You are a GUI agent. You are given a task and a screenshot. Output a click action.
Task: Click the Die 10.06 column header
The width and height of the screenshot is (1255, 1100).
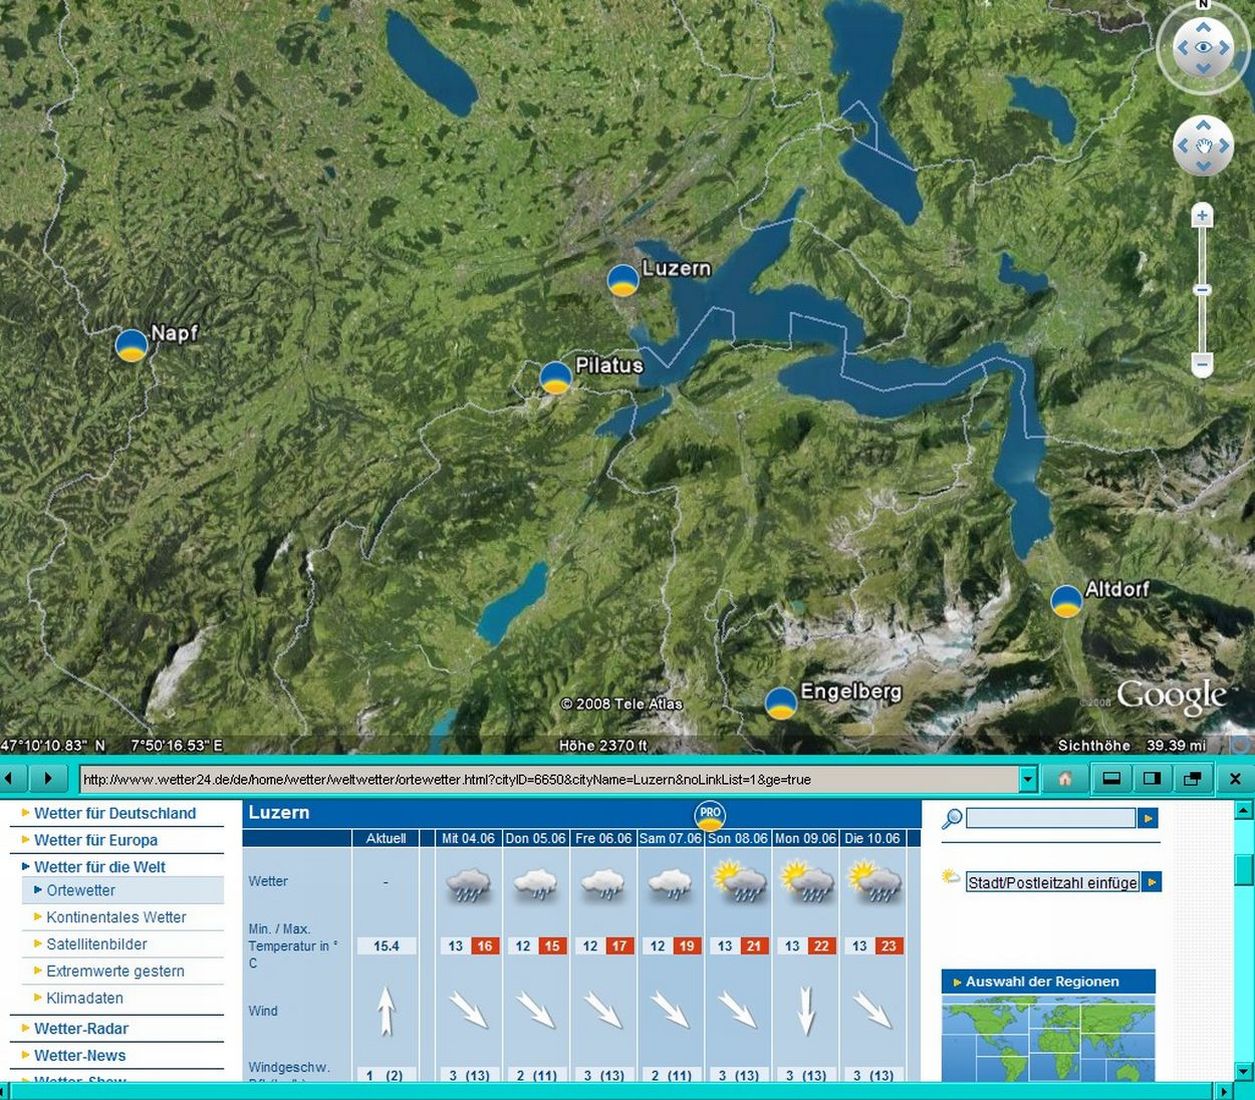point(872,838)
